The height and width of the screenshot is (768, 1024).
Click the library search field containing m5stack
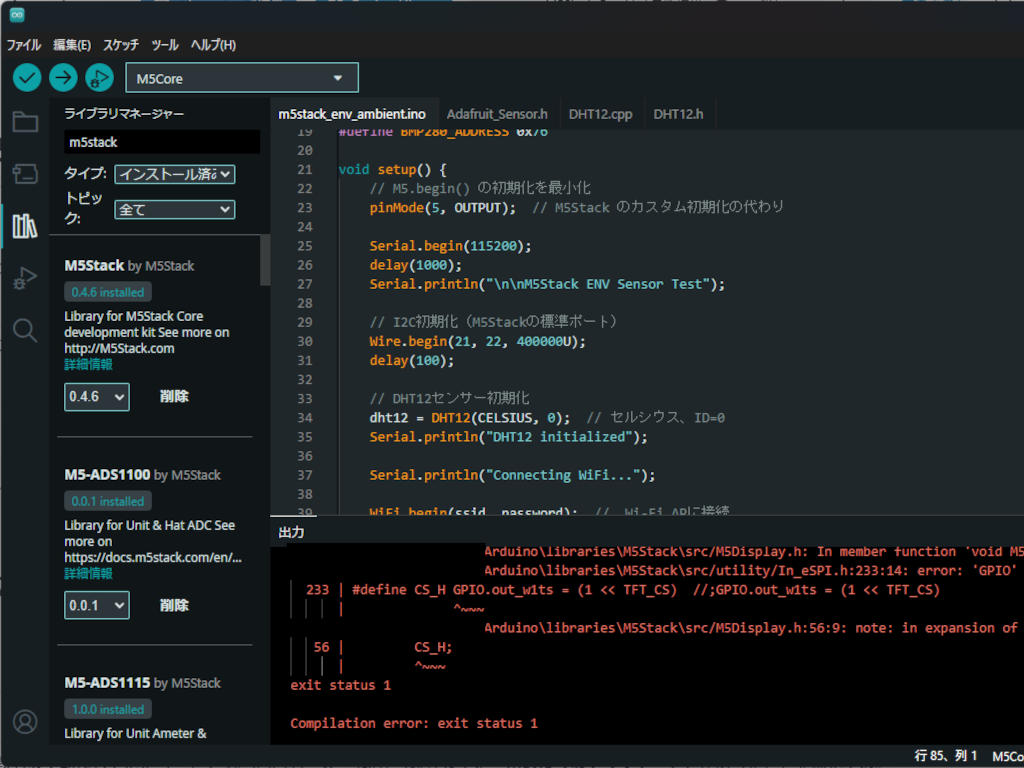(160, 142)
